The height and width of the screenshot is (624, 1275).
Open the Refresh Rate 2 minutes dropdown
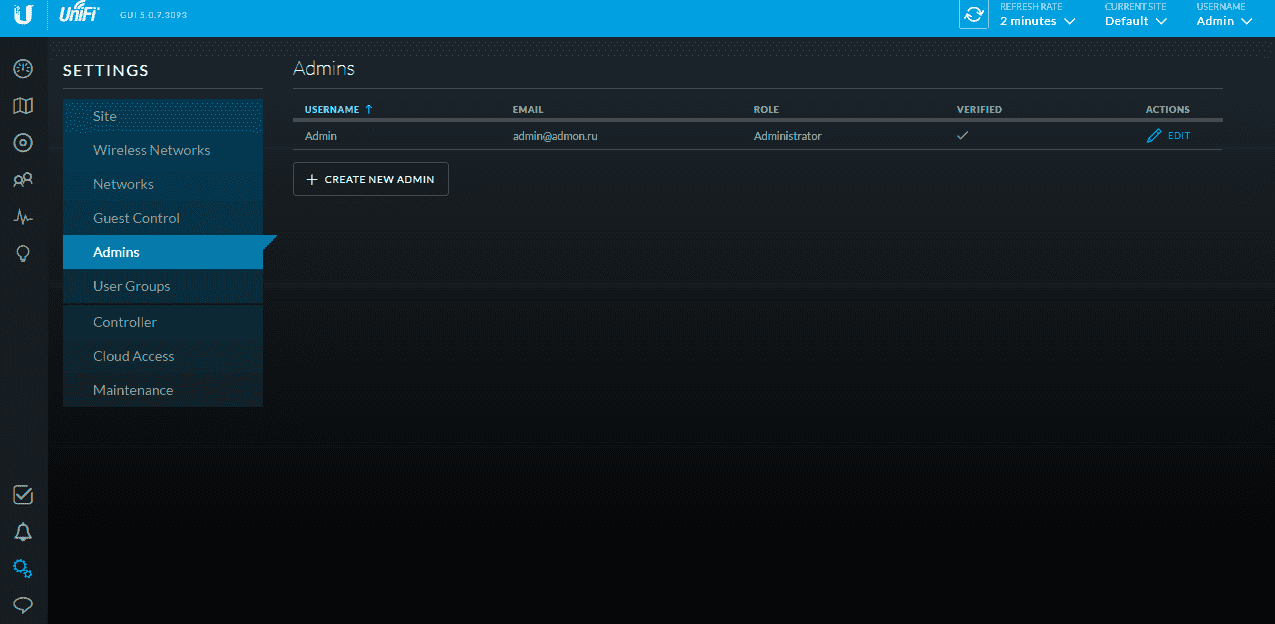[x=1038, y=21]
